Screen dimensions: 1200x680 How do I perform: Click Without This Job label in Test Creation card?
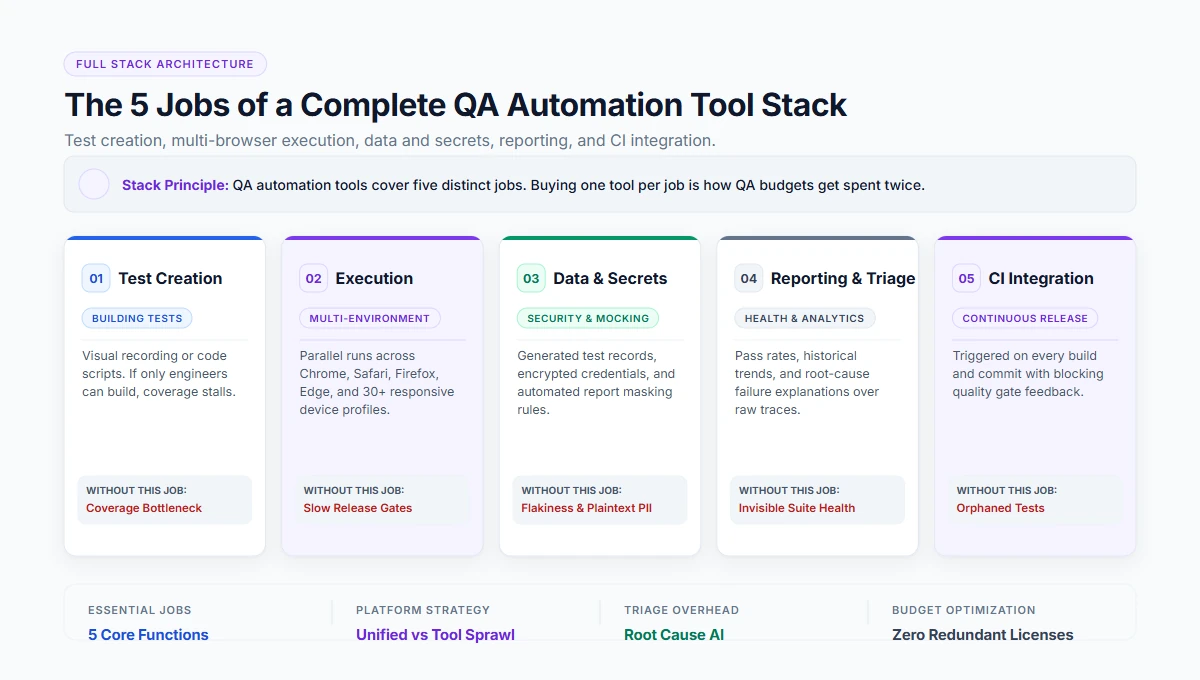point(136,491)
